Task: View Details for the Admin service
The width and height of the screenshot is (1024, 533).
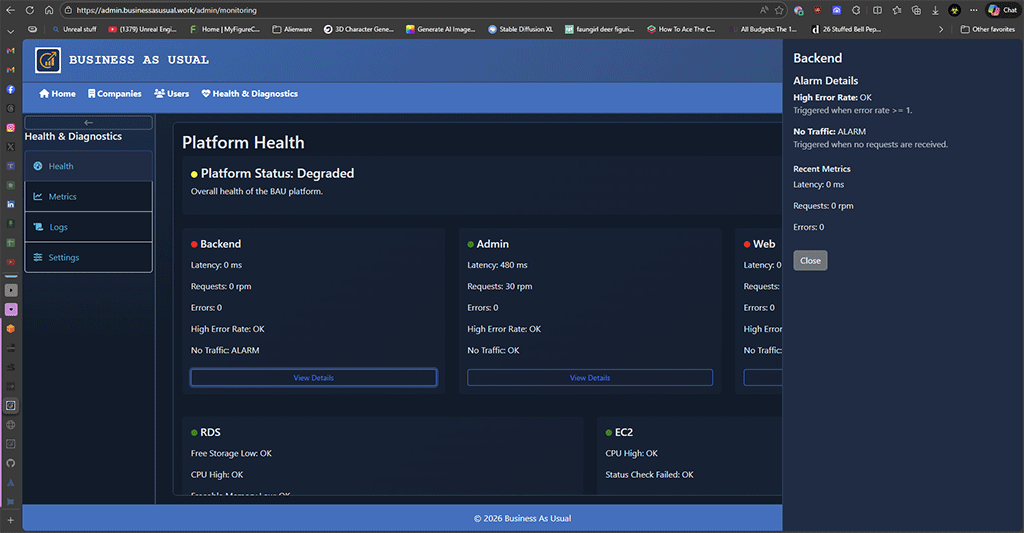Action: tap(590, 378)
